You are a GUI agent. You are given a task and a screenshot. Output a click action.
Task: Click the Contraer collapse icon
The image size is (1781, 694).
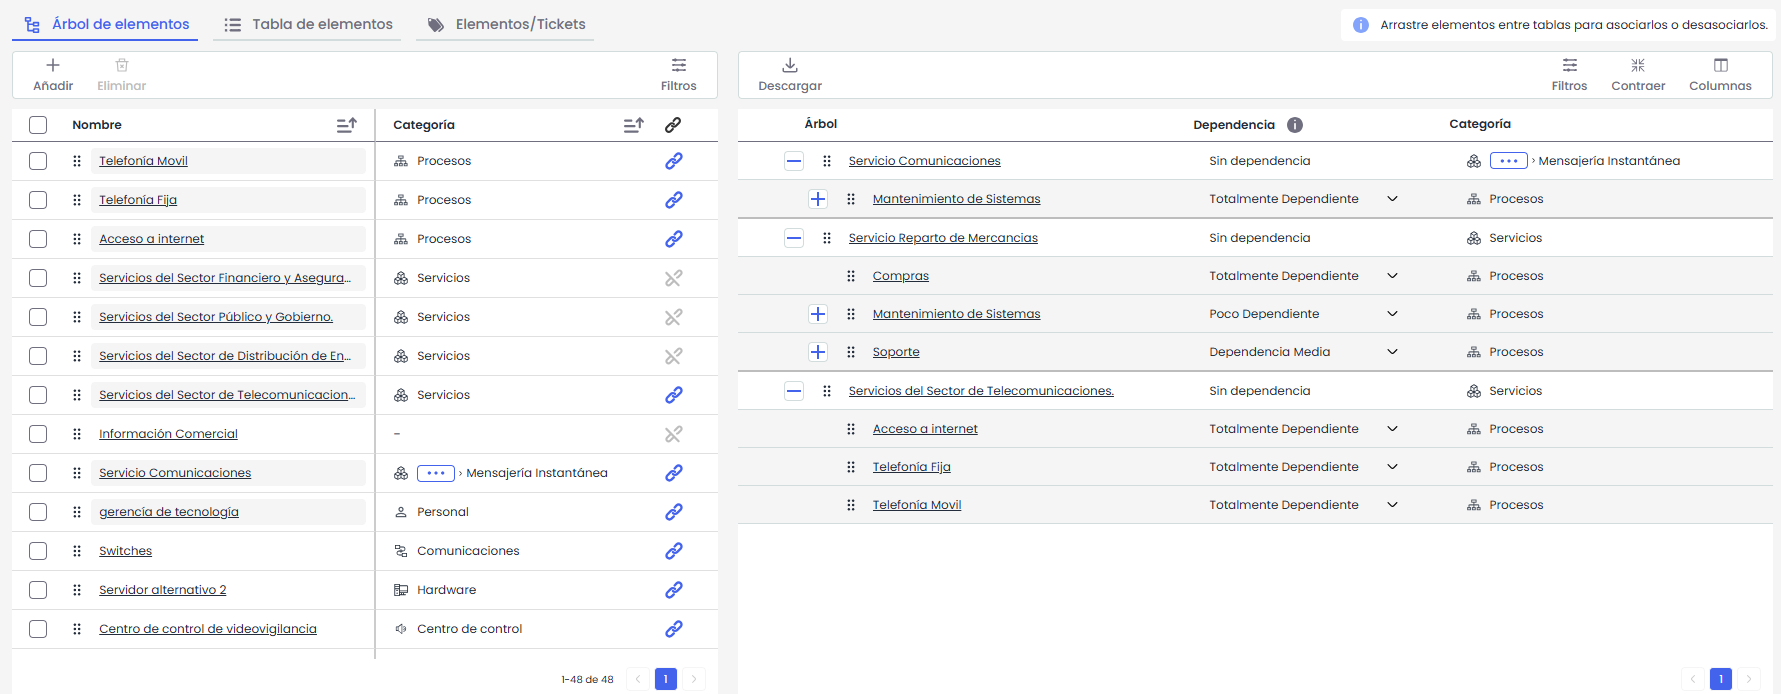[x=1637, y=66]
